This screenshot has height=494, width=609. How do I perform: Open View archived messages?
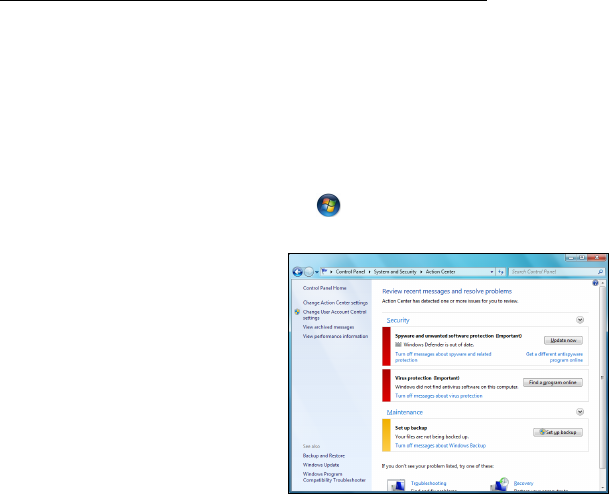328,327
